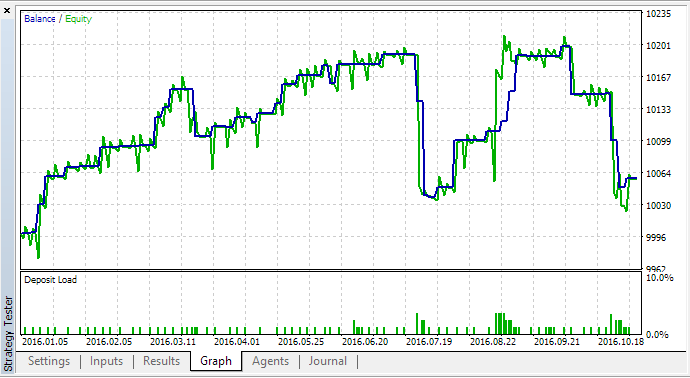This screenshot has width=690, height=378.
Task: Click the 2016.10.18 date label
Action: (x=621, y=342)
